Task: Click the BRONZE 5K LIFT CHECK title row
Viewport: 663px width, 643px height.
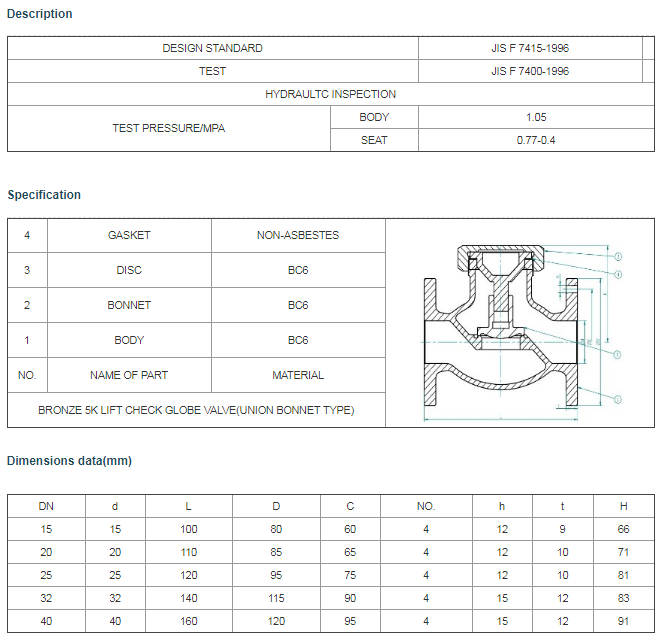Action: pos(196,410)
